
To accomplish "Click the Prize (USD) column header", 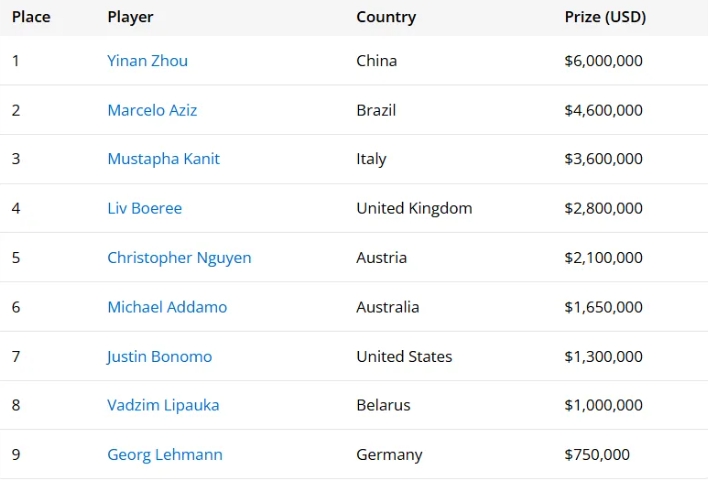I will pos(605,17).
